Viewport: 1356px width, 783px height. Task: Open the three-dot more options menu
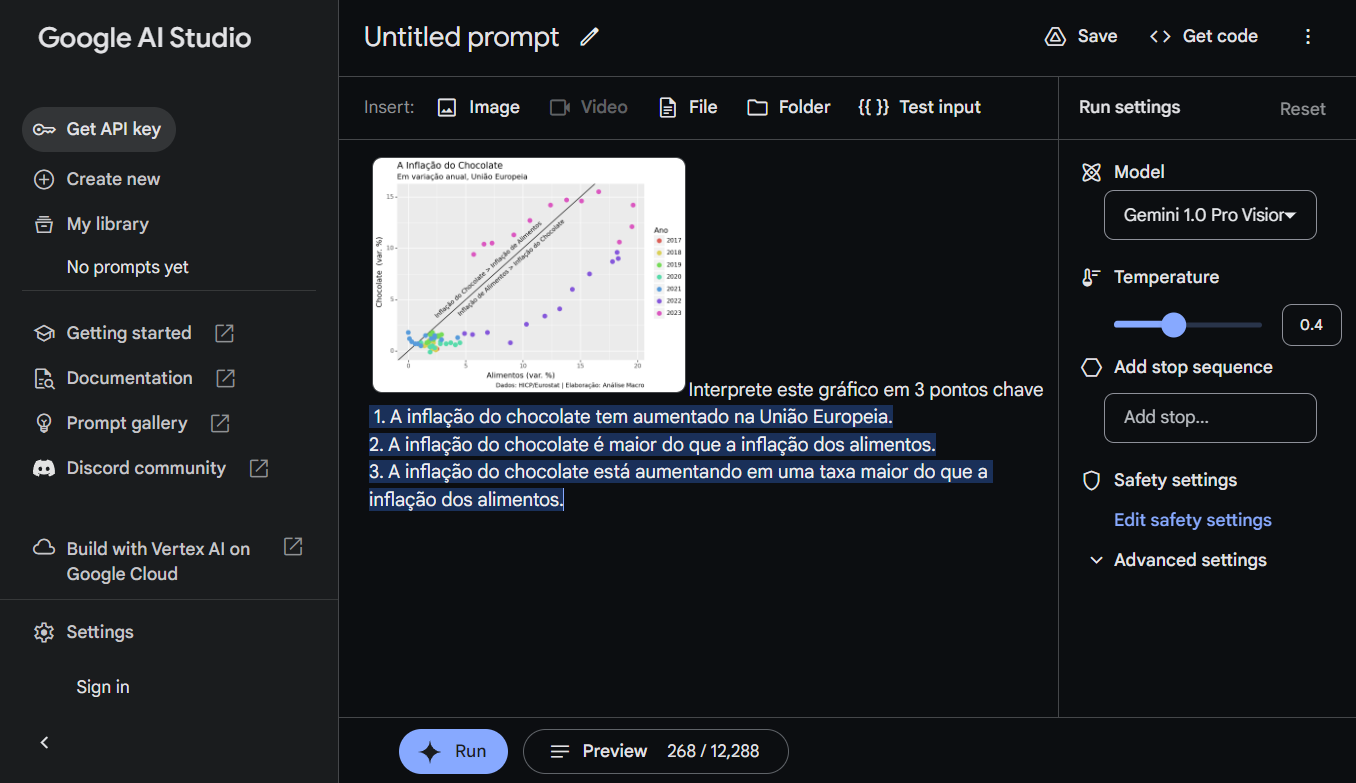point(1308,37)
